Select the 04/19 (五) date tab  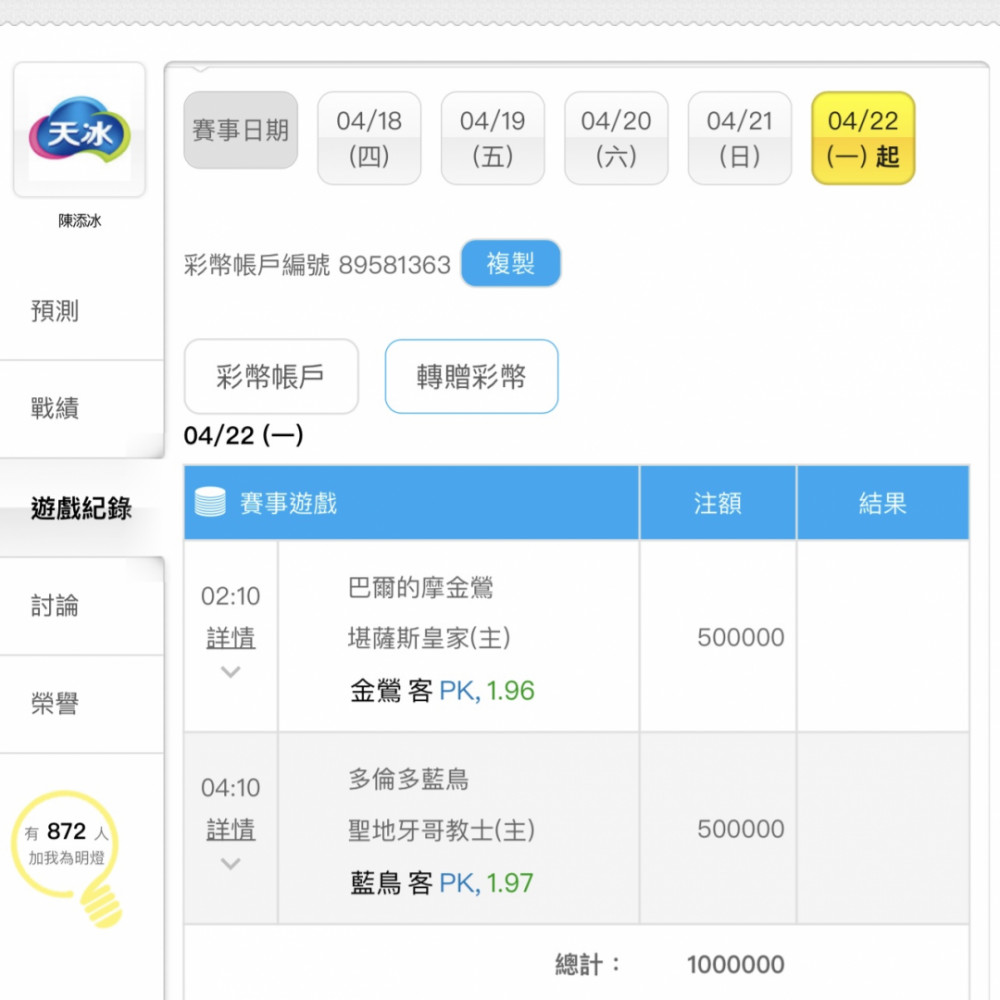pyautogui.click(x=492, y=138)
